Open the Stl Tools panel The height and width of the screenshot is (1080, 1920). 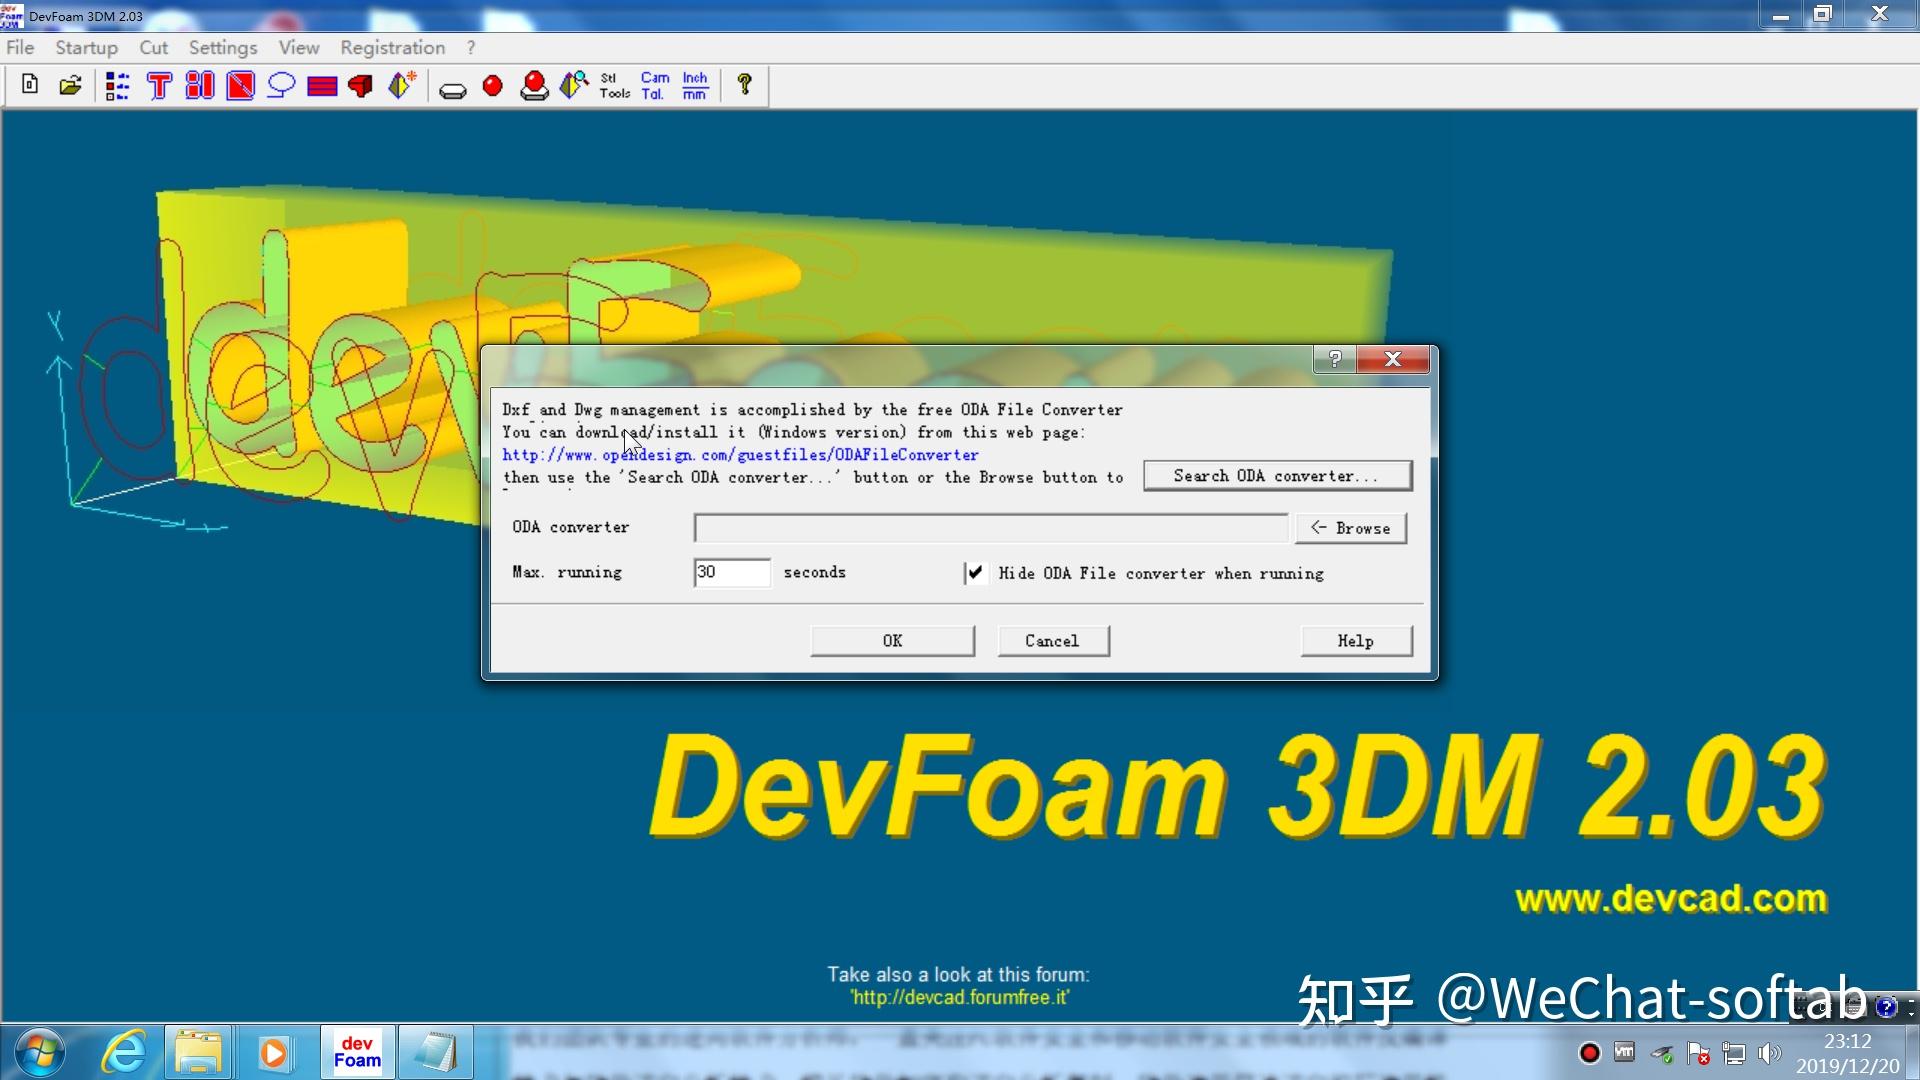pos(612,85)
